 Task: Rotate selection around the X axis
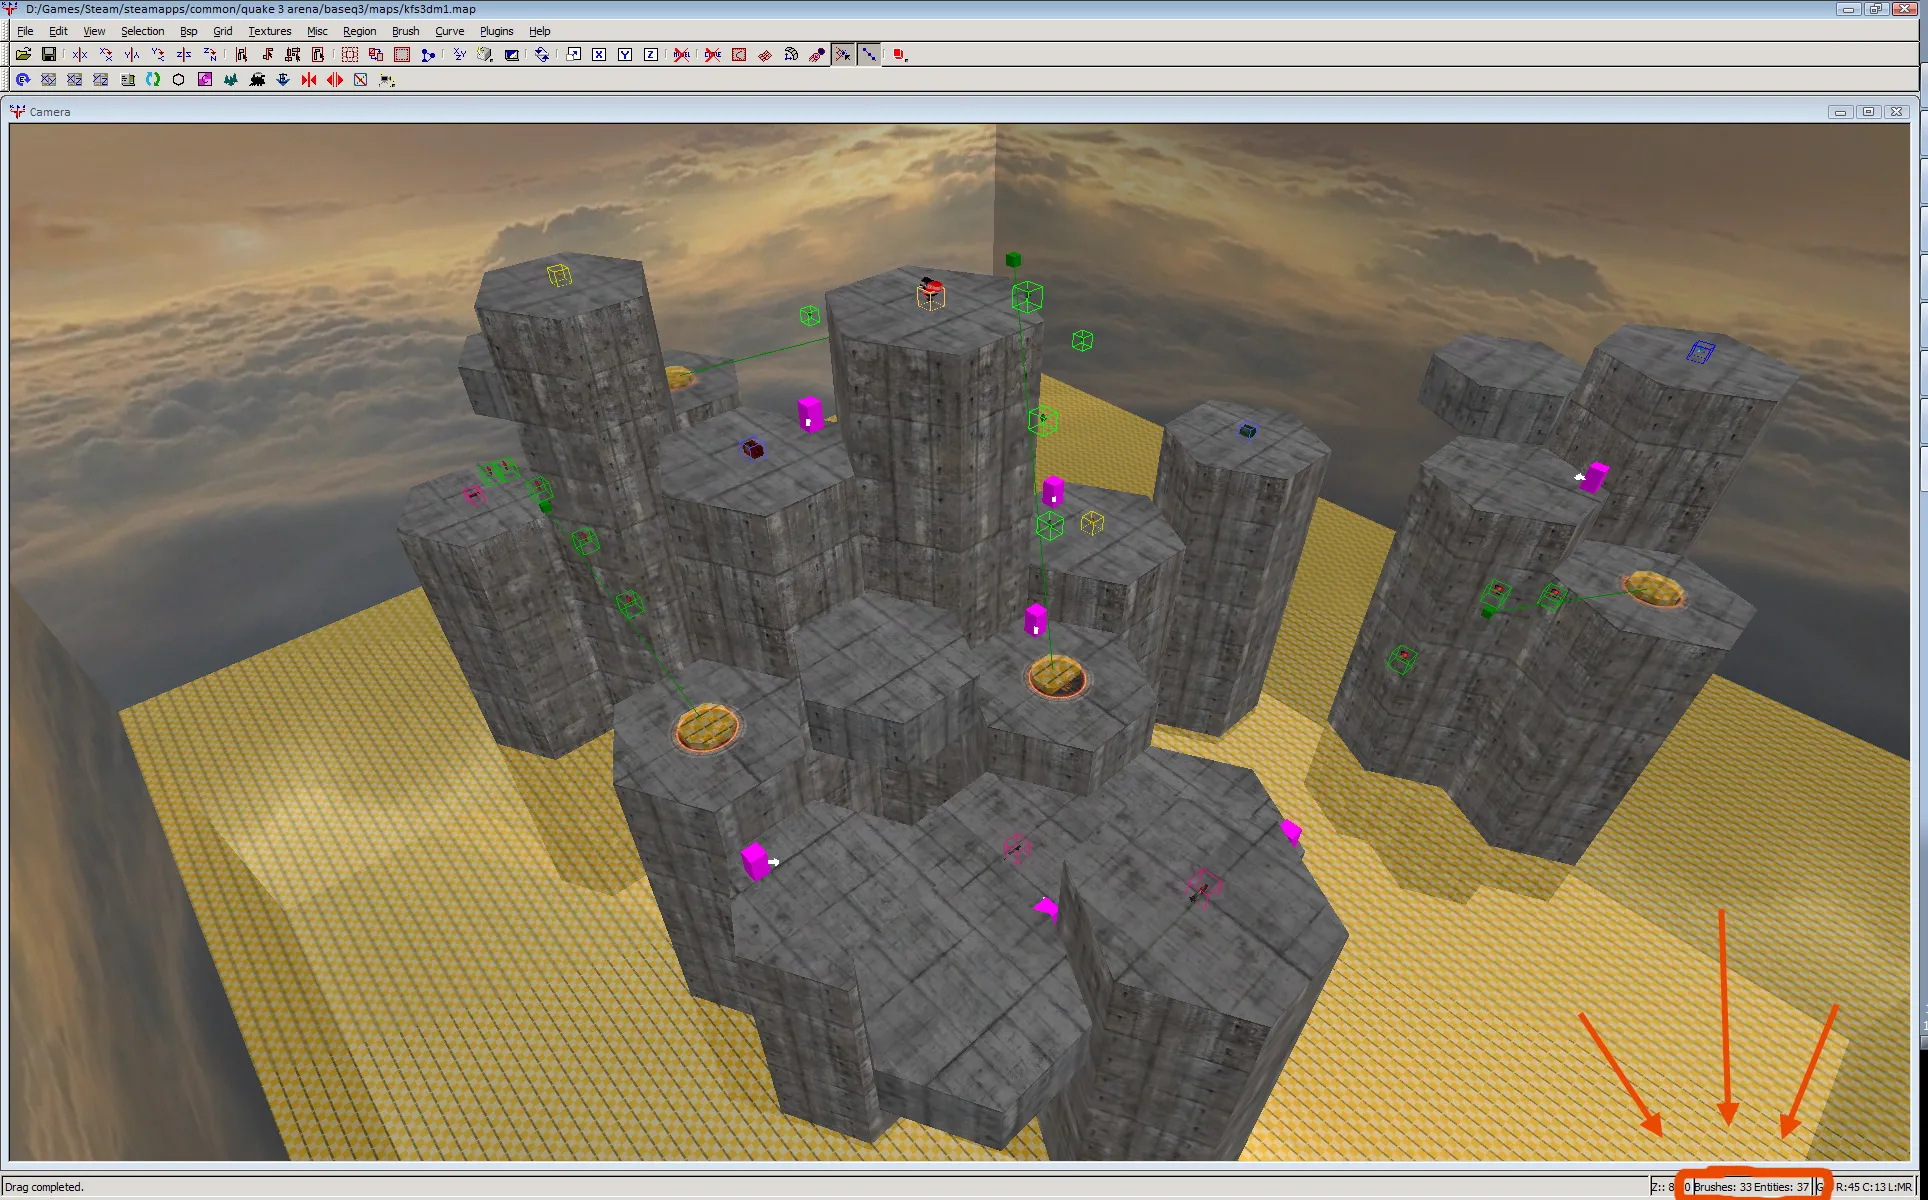[x=106, y=55]
